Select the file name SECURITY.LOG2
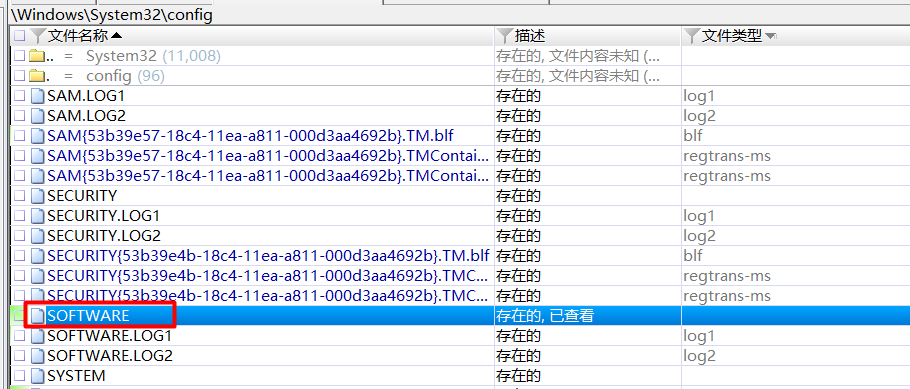The height and width of the screenshot is (389, 910). click(104, 236)
